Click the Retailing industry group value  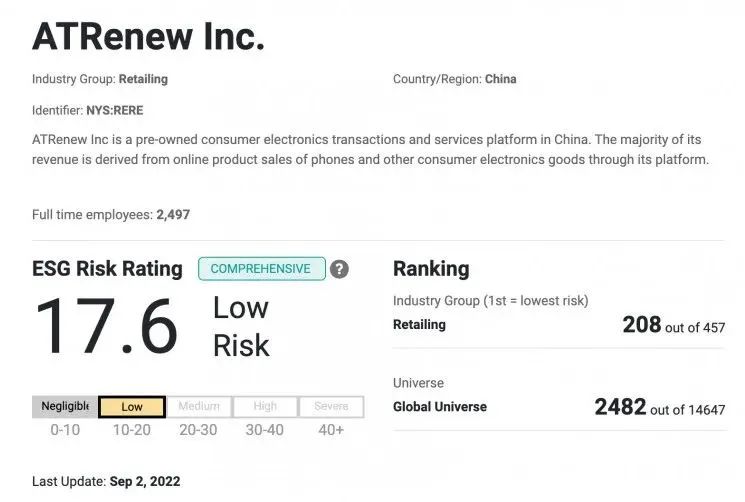143,79
